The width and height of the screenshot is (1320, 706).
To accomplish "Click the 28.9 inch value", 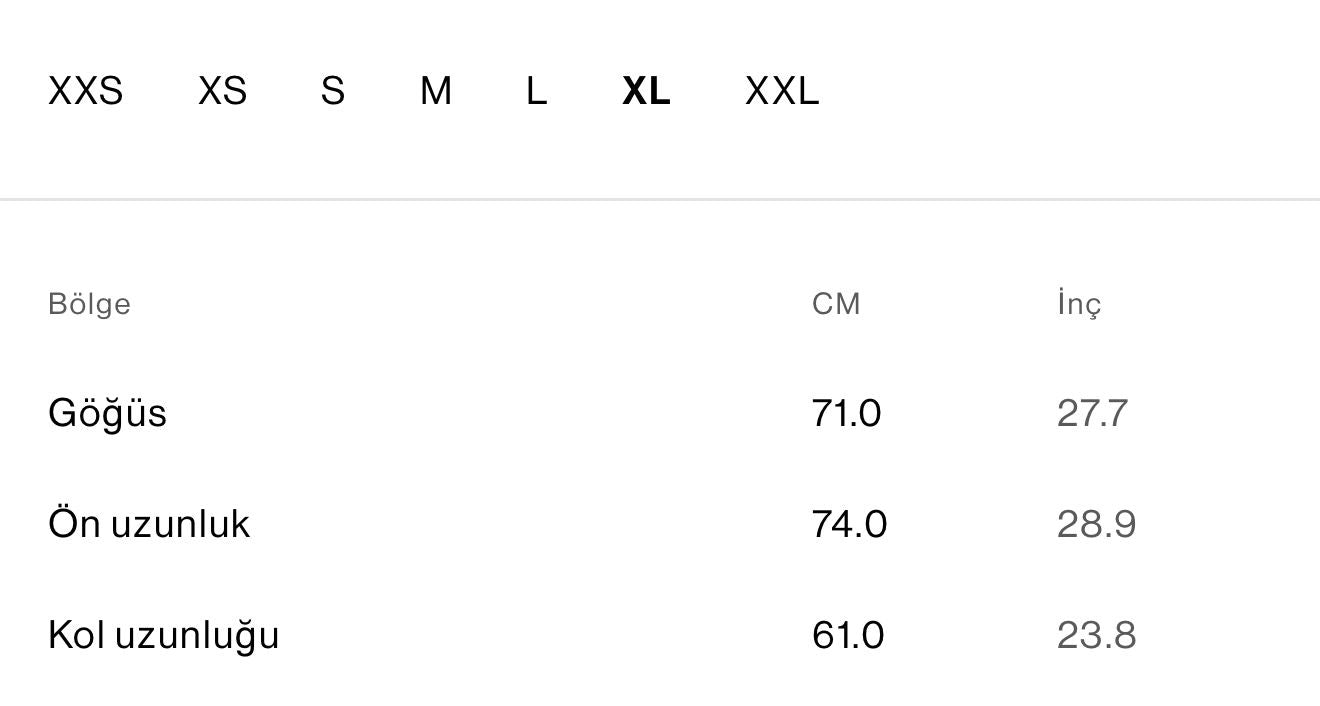I will [1096, 524].
